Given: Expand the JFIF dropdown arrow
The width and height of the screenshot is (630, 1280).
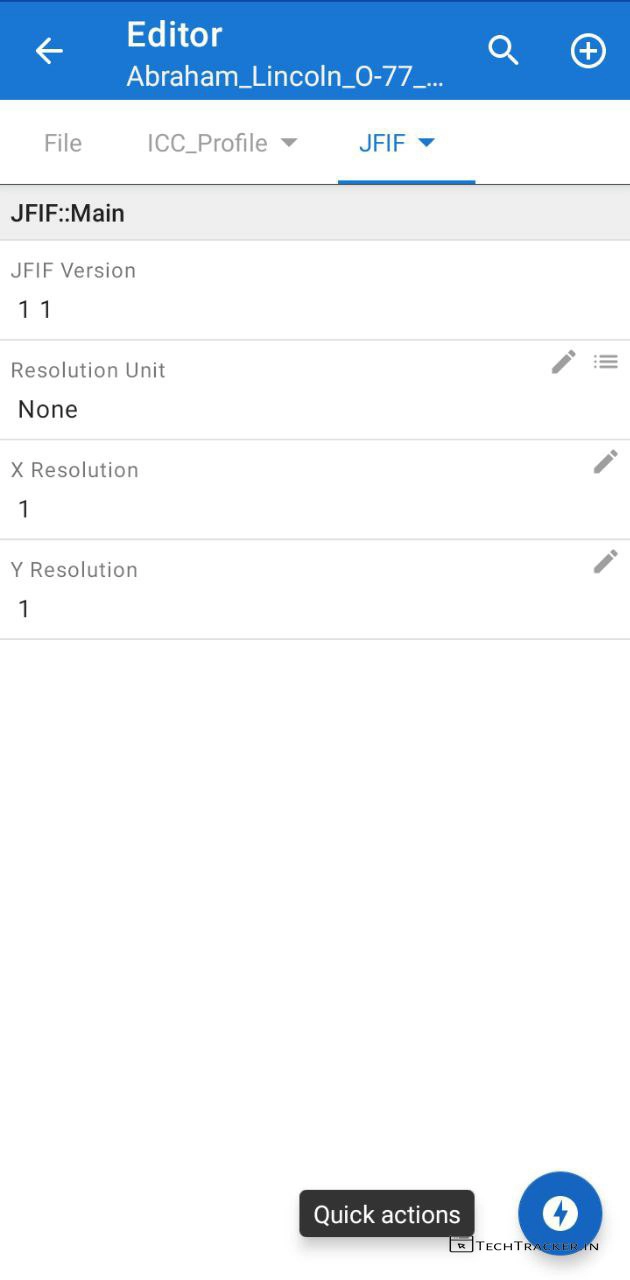Looking at the screenshot, I should click(426, 143).
